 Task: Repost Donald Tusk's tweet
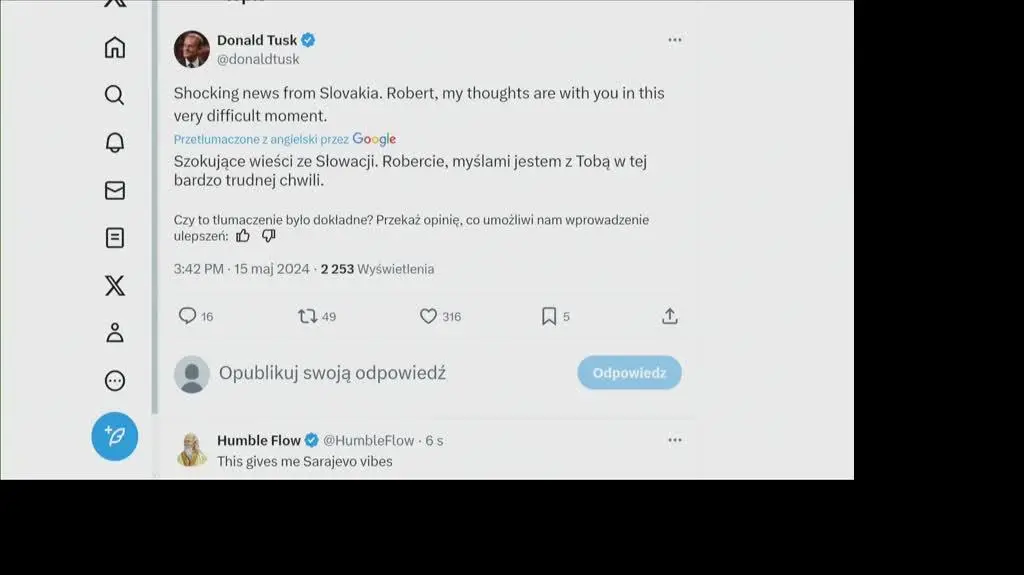(308, 316)
